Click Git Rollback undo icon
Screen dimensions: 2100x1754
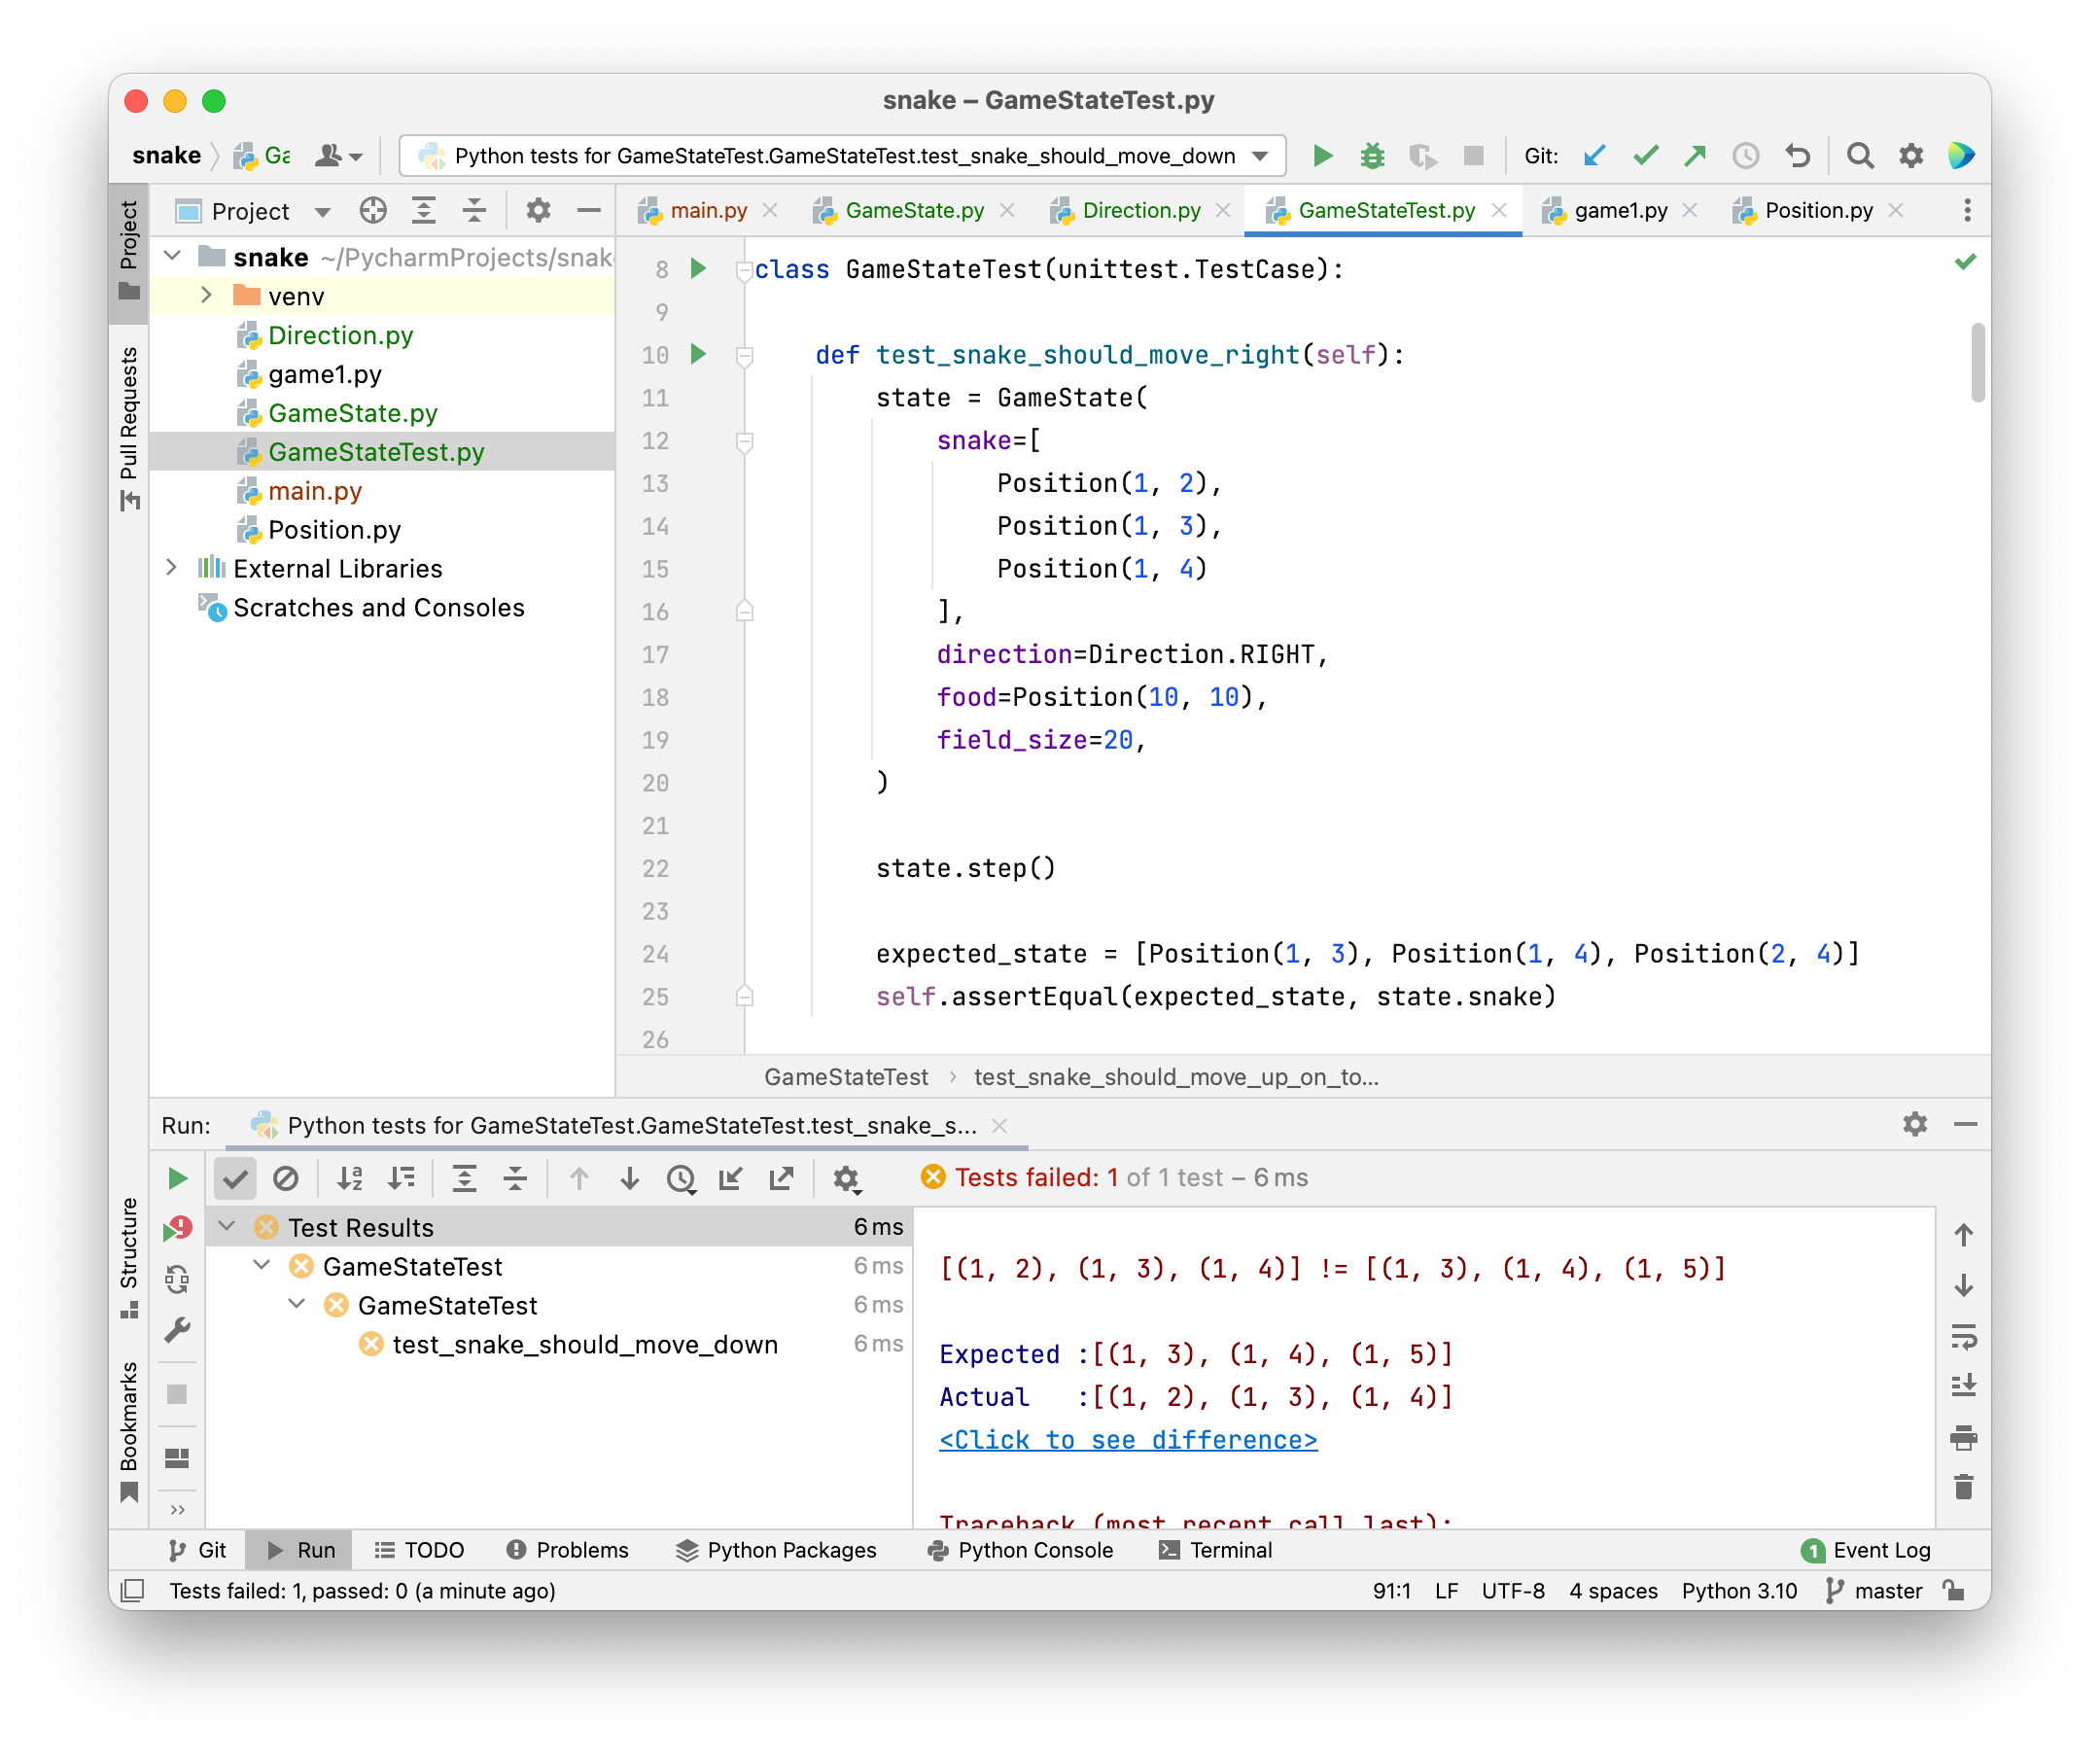point(1797,156)
